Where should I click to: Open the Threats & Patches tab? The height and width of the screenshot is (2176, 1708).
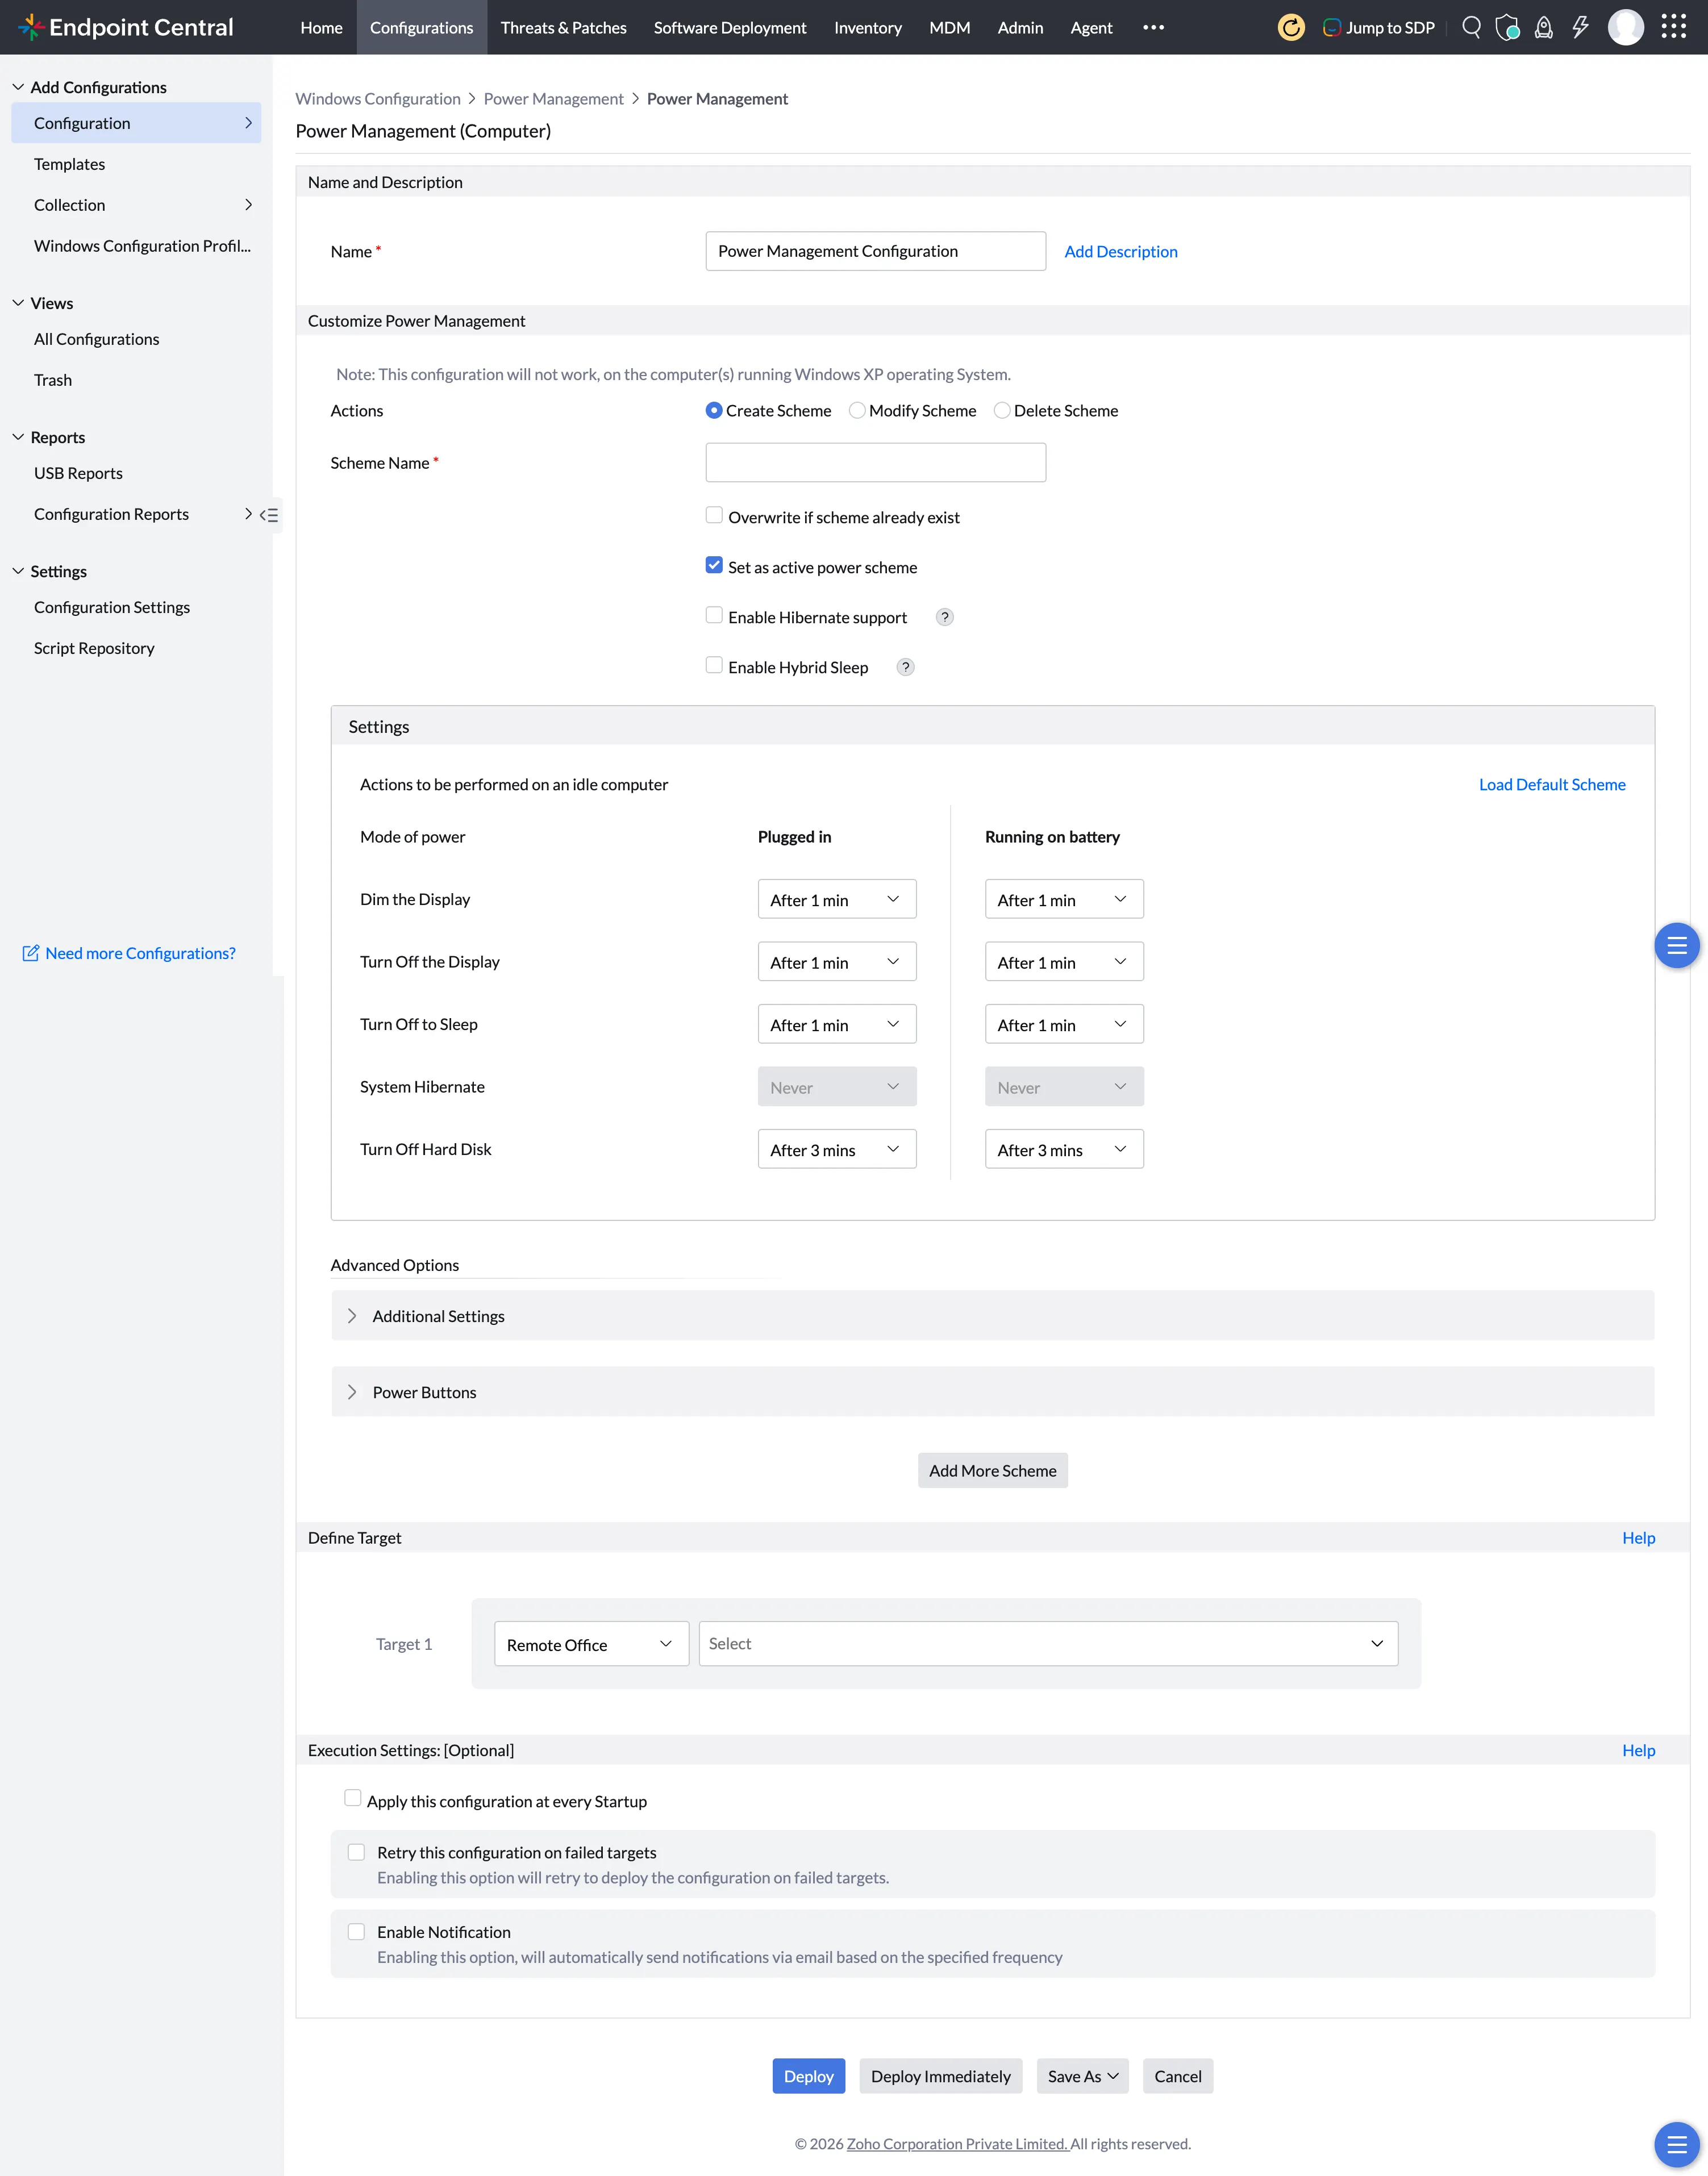(x=563, y=27)
